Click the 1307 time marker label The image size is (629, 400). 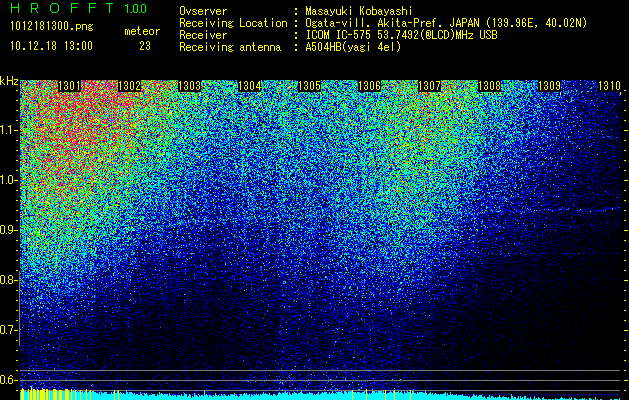[x=429, y=86]
